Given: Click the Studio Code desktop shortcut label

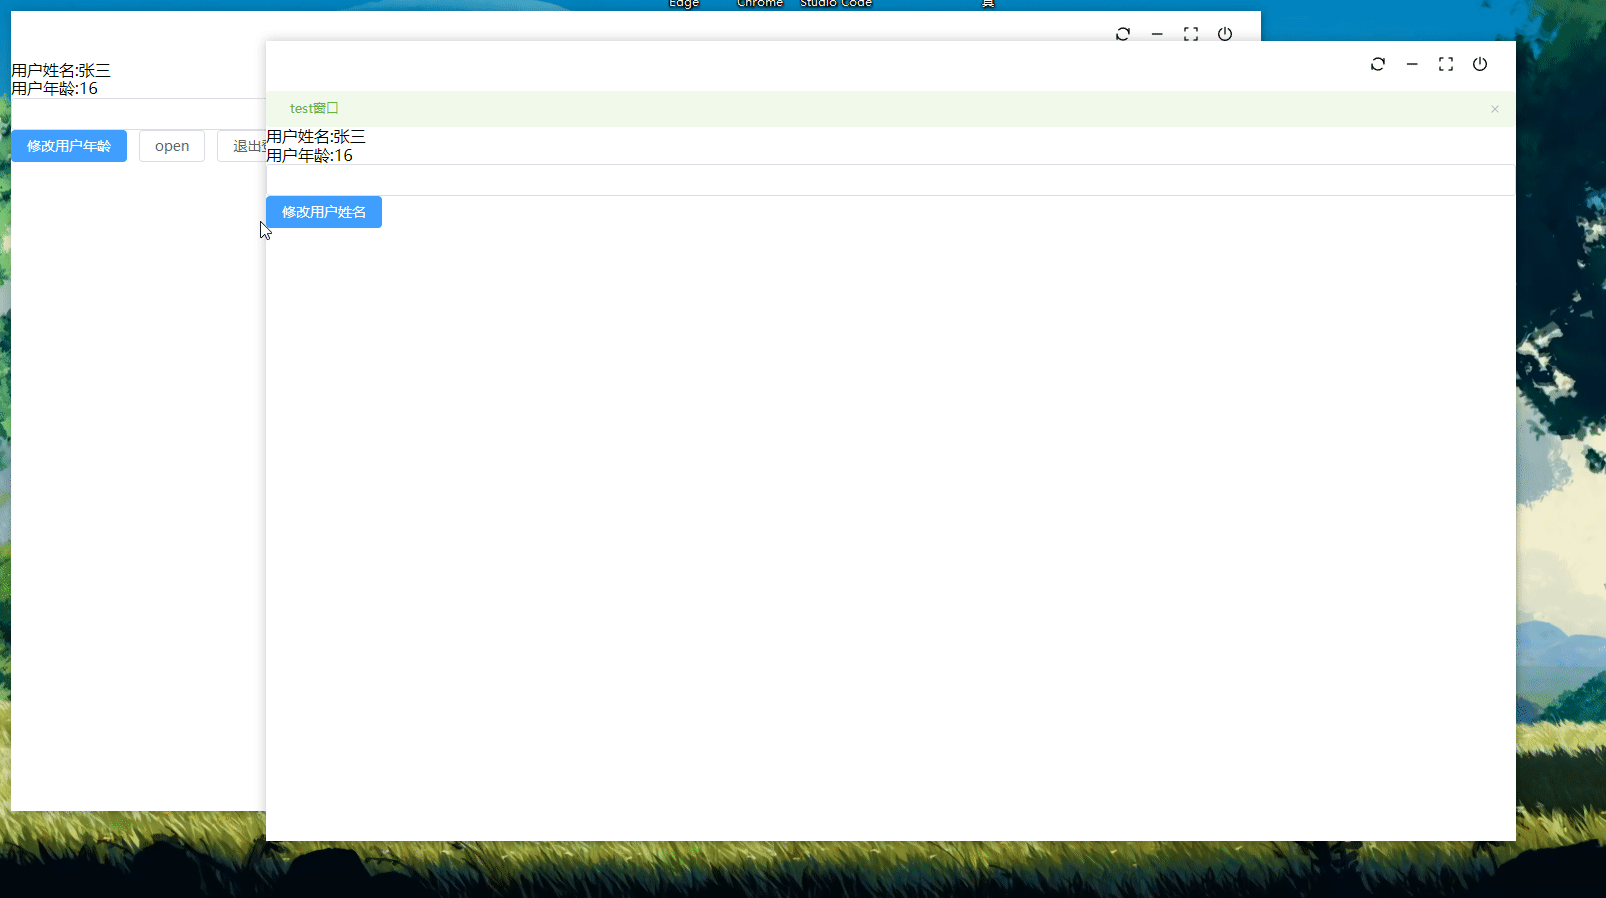Looking at the screenshot, I should click(836, 4).
